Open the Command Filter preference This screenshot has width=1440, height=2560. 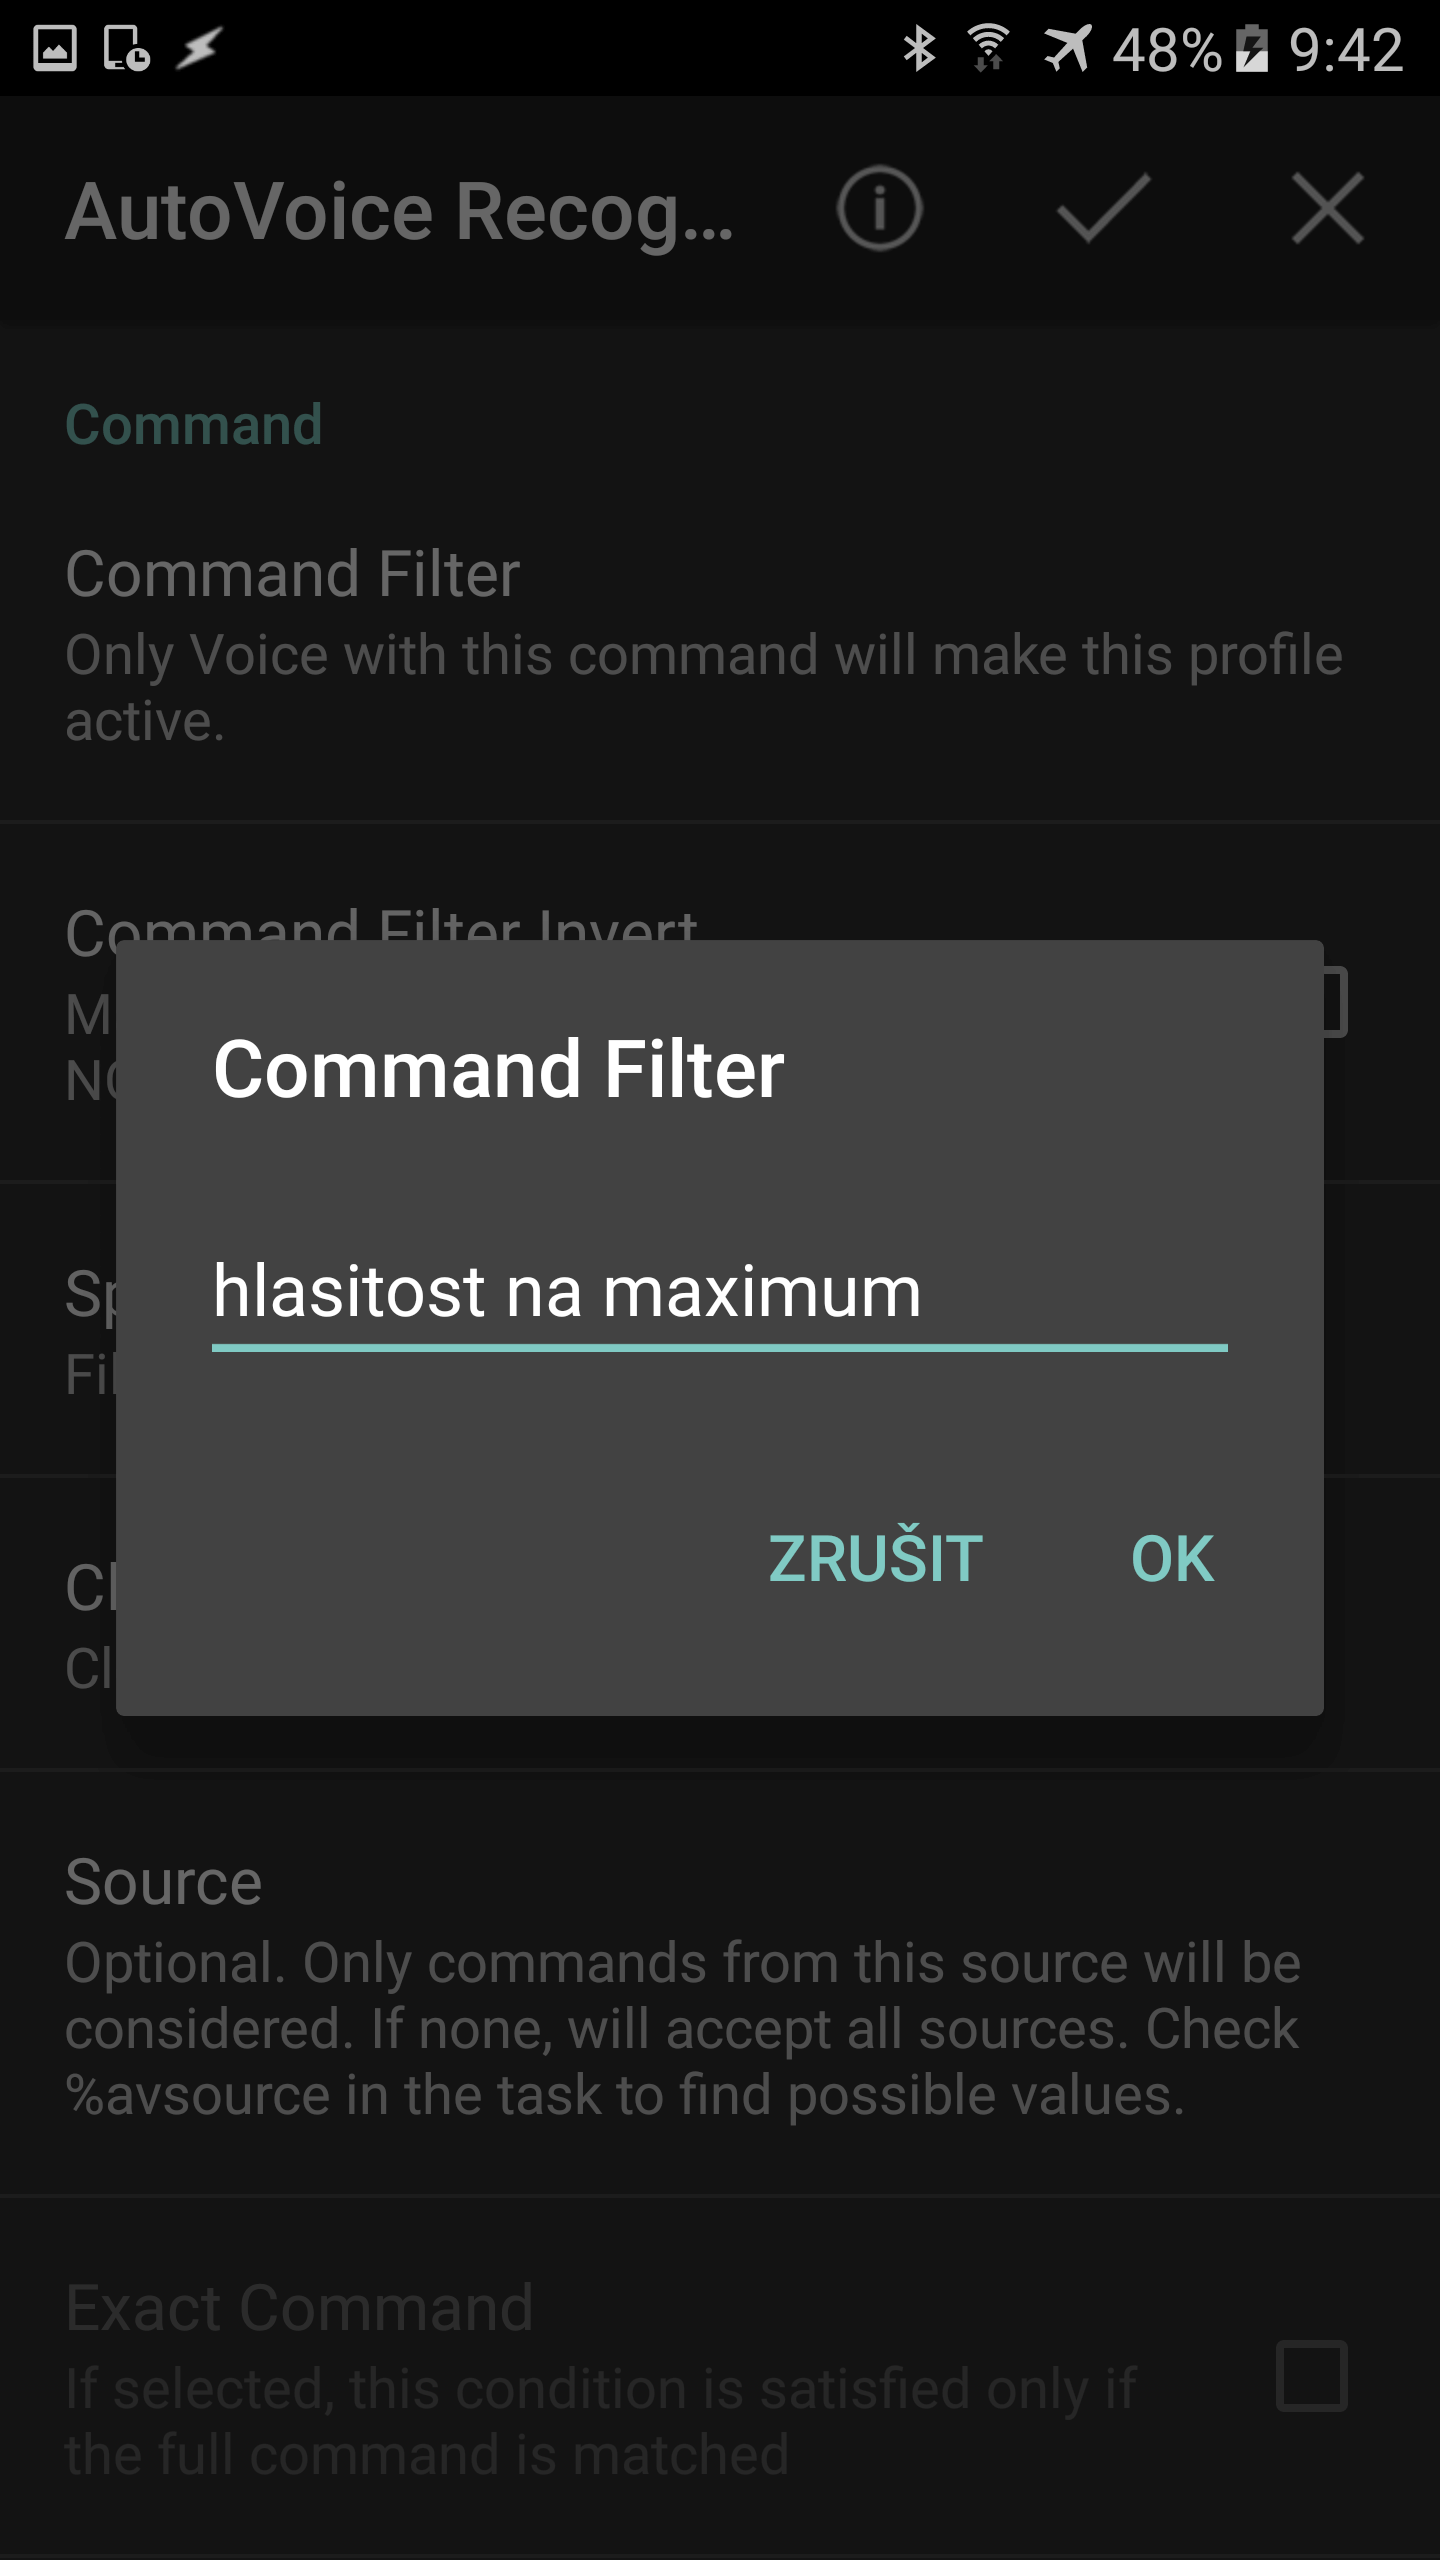720,645
